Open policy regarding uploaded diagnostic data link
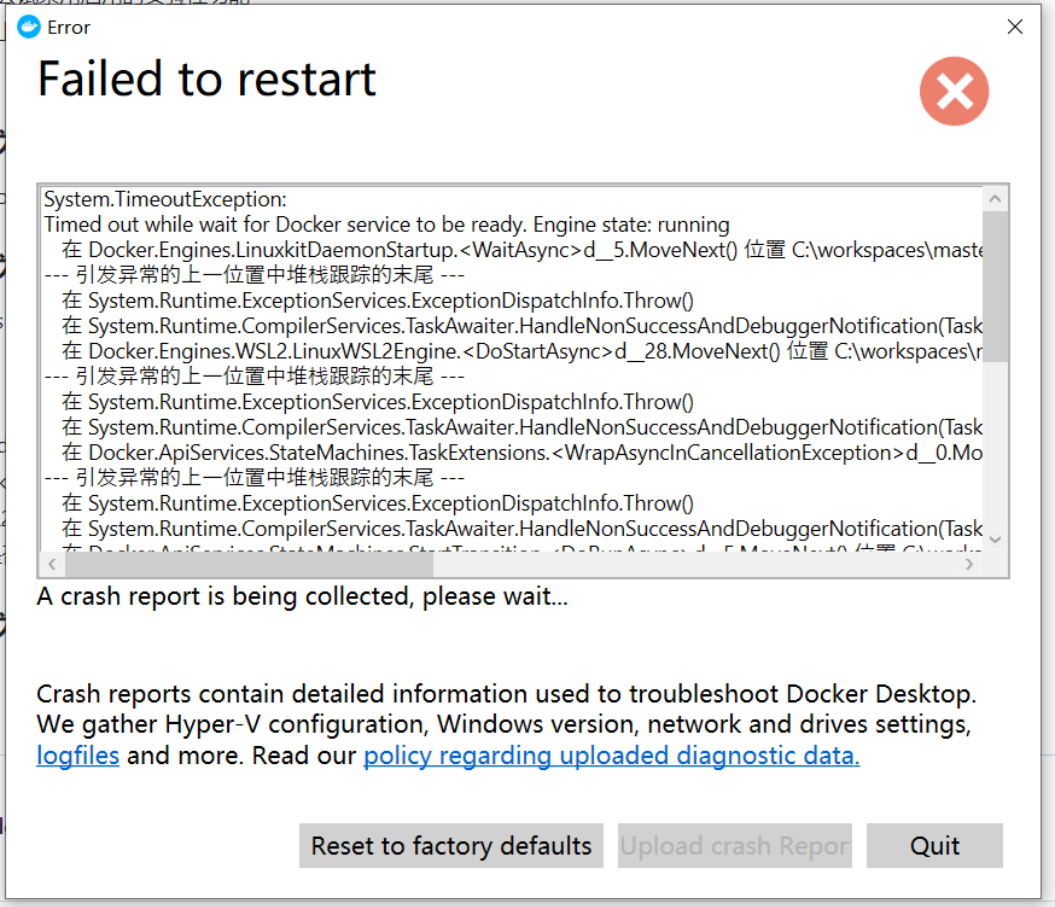This screenshot has width=1055, height=907. [x=611, y=755]
